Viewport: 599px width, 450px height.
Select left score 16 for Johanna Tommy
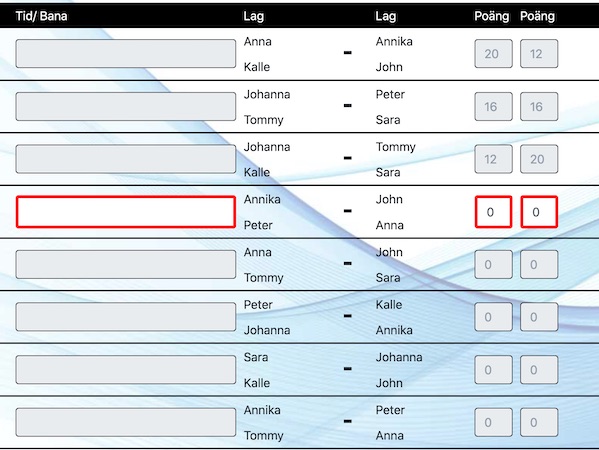493,106
